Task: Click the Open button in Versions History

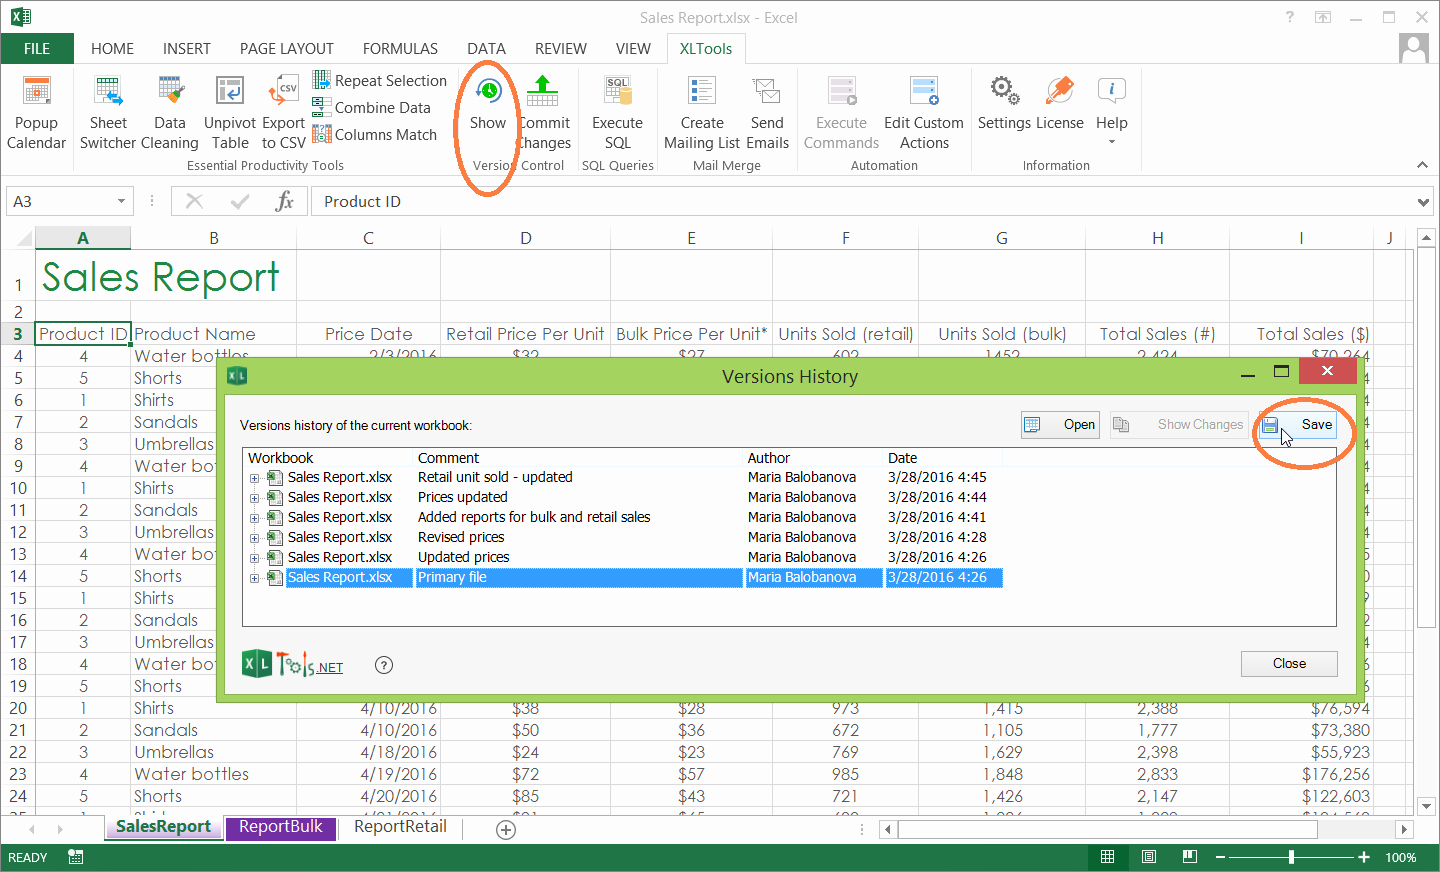Action: 1060,425
